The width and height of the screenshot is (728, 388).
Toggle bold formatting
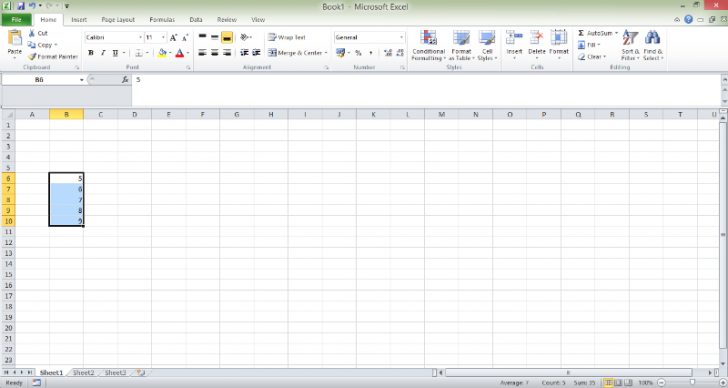point(91,53)
